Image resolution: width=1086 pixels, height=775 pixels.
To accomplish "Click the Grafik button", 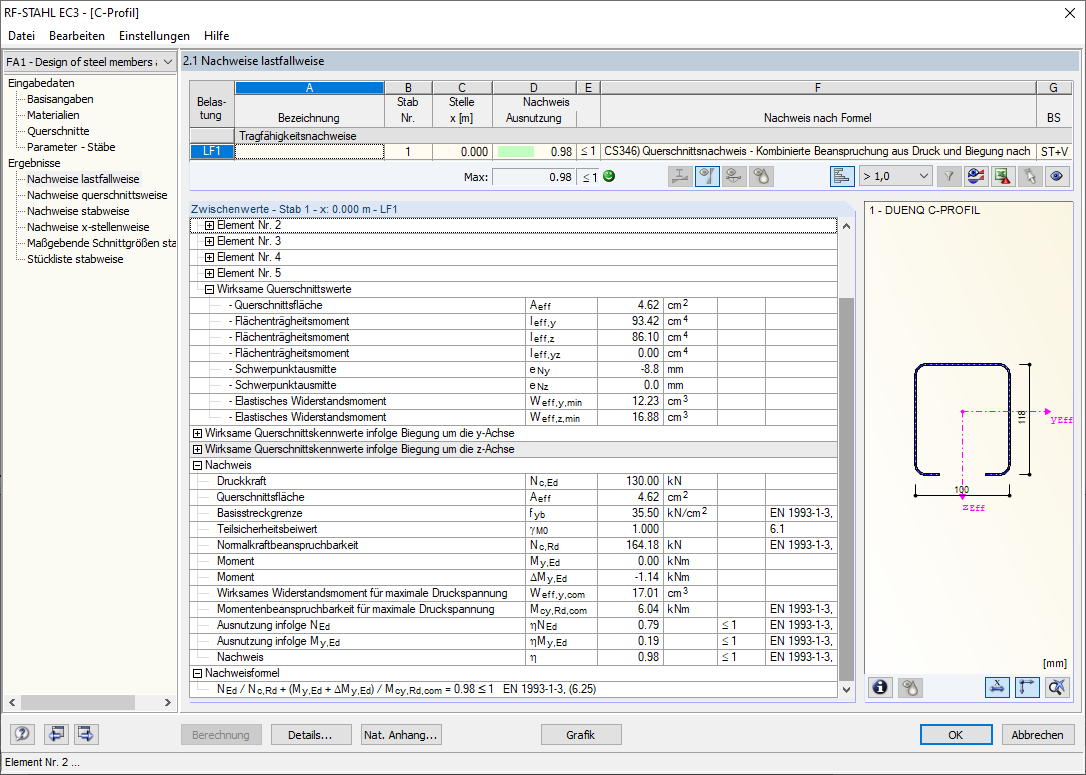I will tap(581, 735).
